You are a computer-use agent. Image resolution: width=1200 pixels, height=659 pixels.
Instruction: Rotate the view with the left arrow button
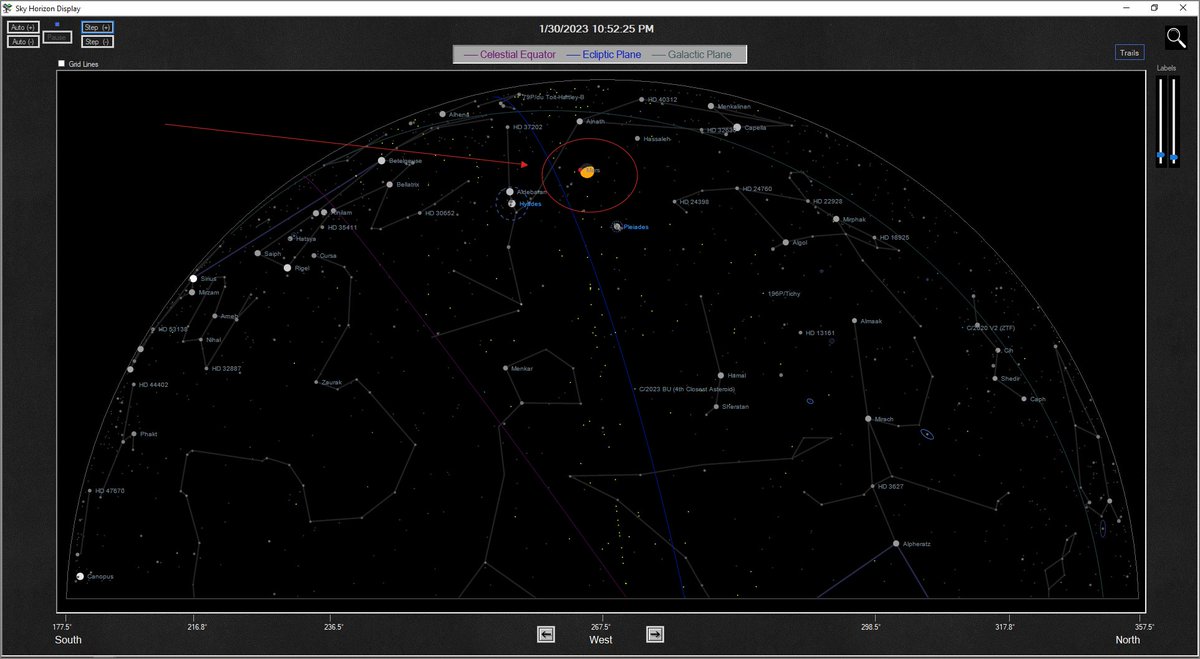(546, 634)
